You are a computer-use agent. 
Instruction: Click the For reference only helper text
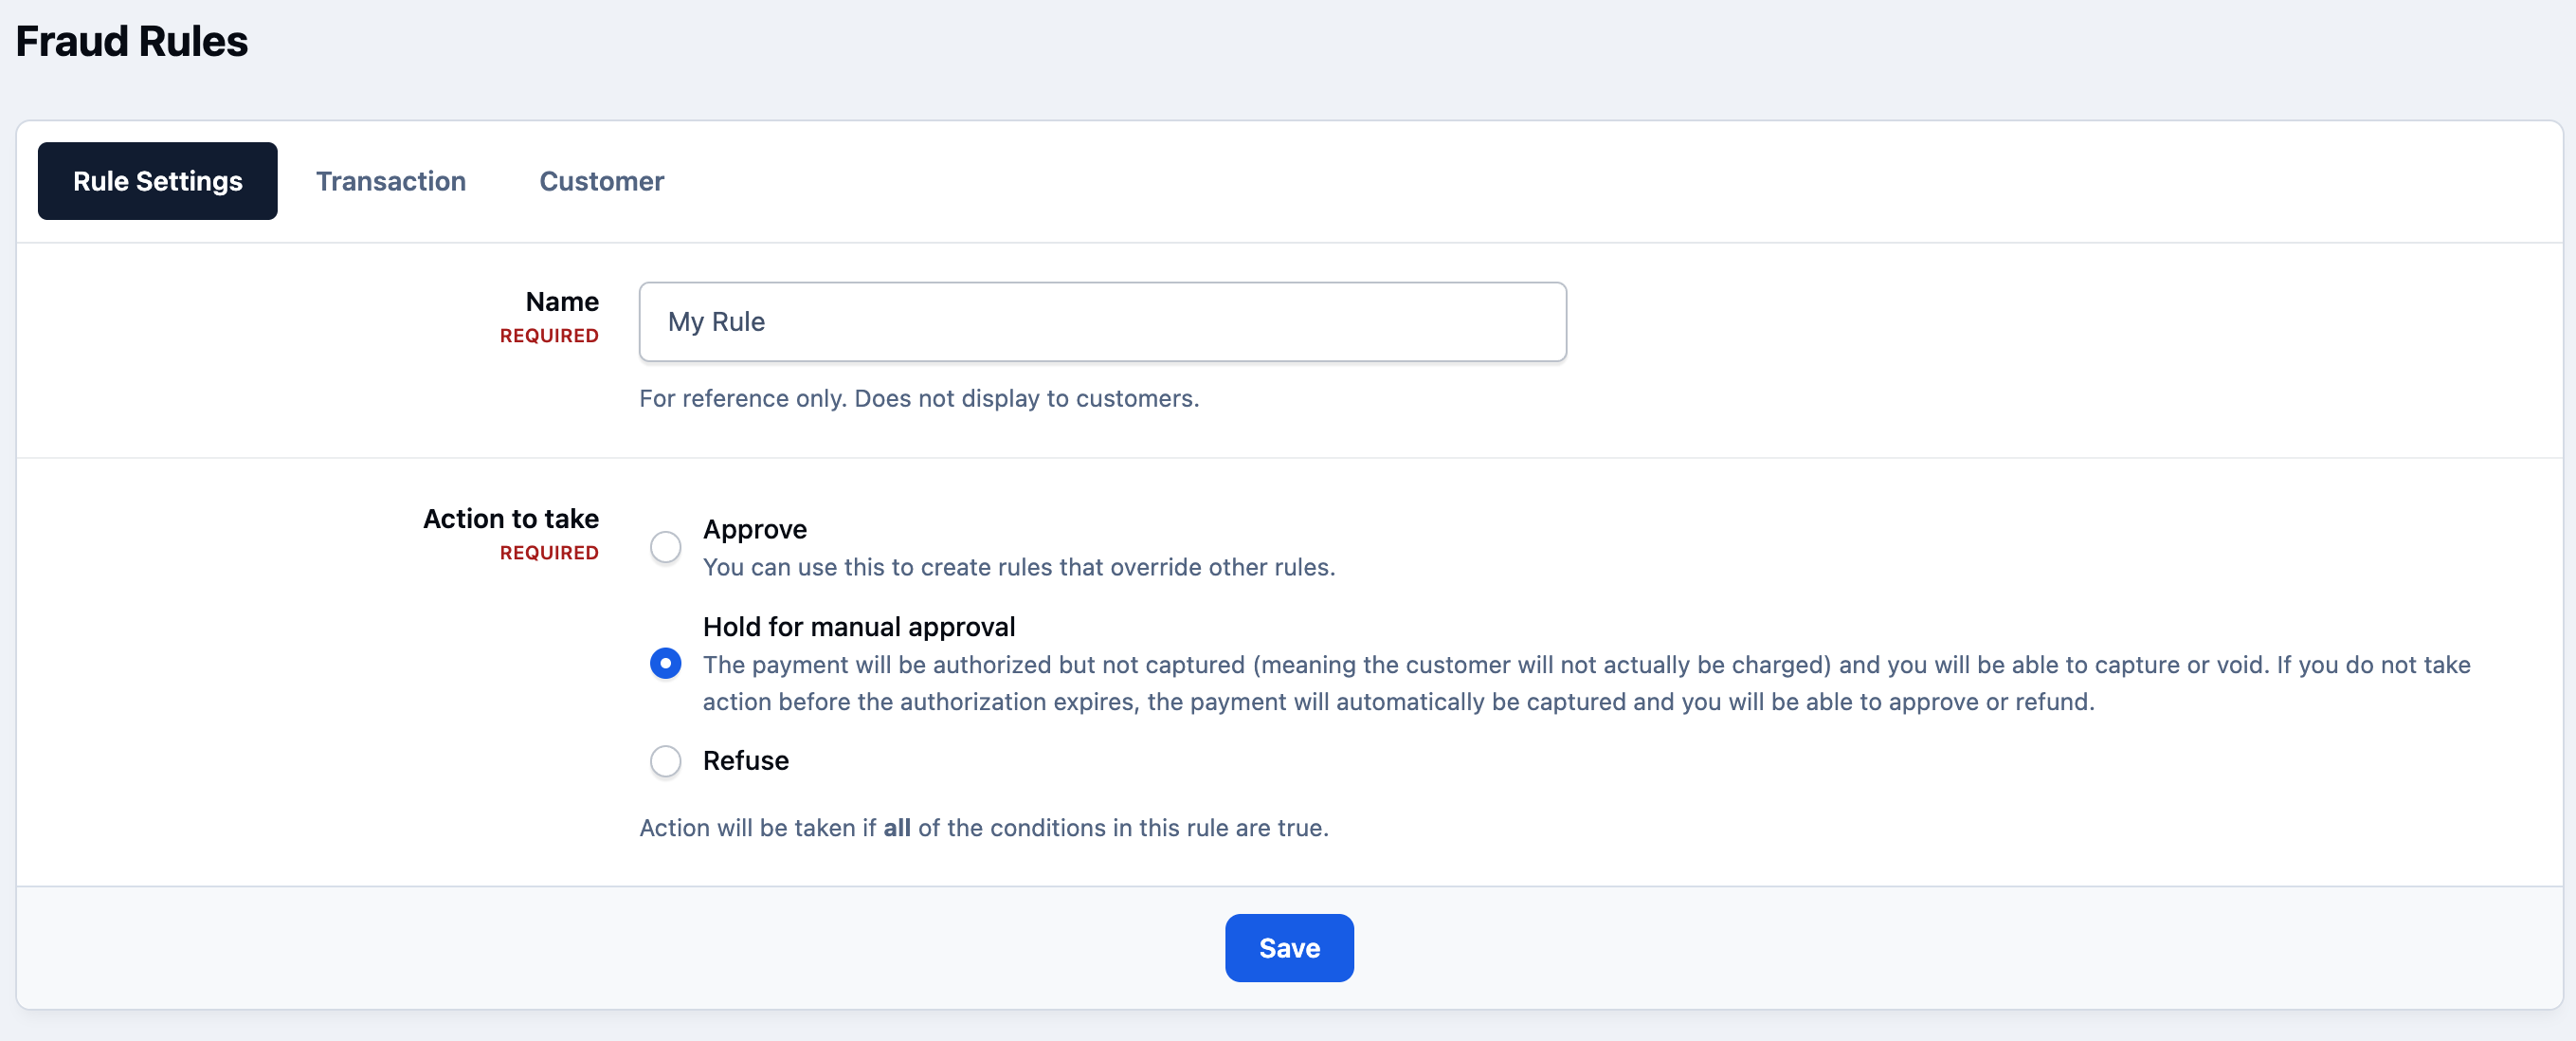coord(918,398)
